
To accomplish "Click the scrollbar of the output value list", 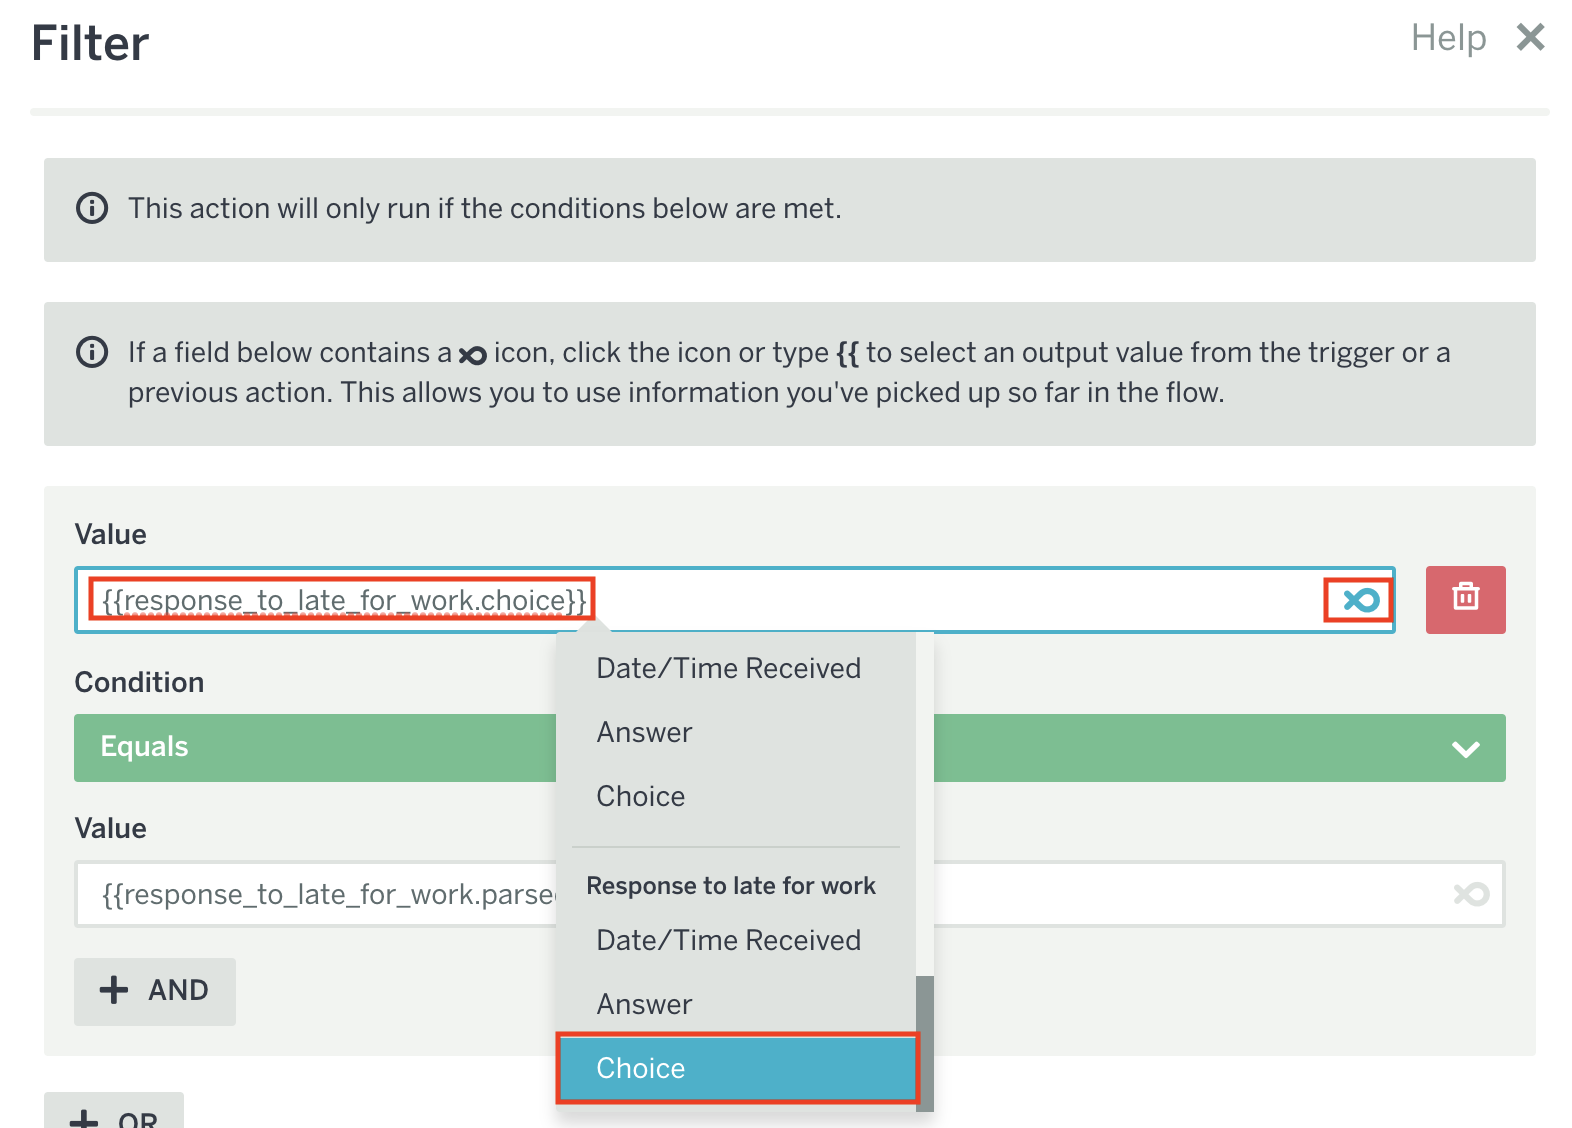I will click(x=925, y=1040).
